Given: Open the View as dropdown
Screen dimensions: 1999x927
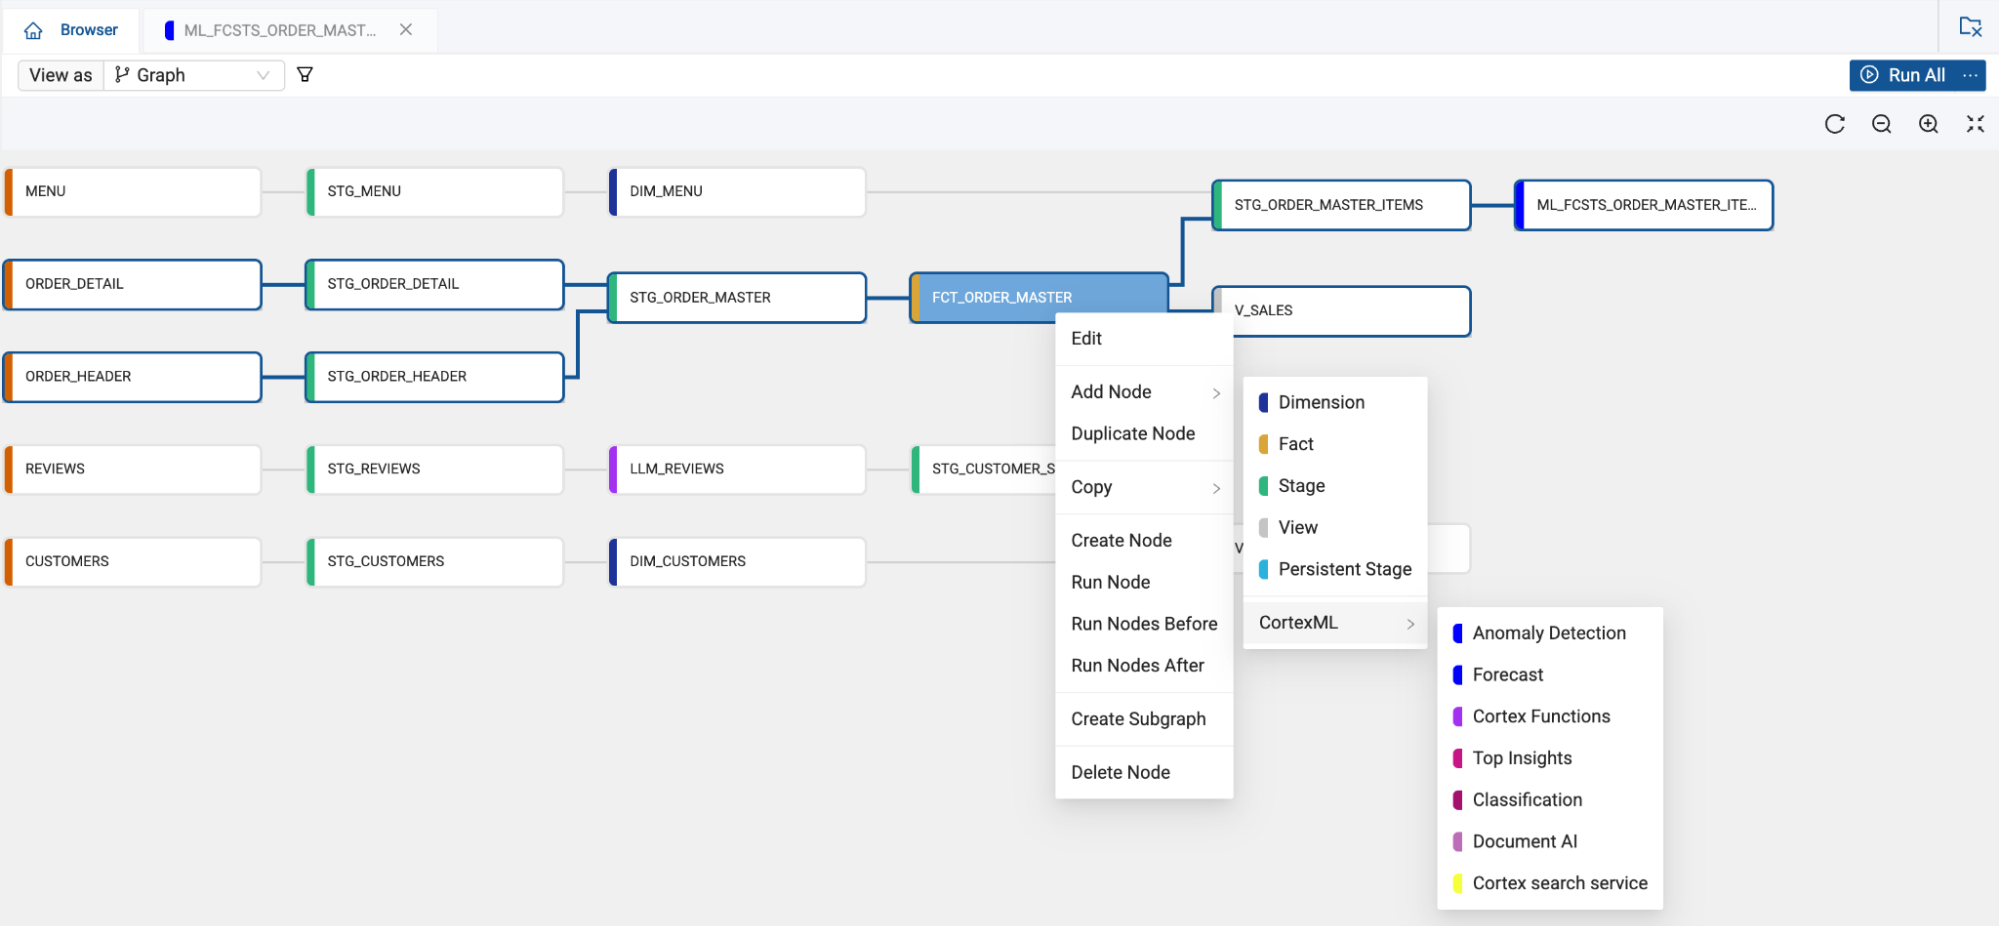Looking at the screenshot, I should pyautogui.click(x=193, y=74).
